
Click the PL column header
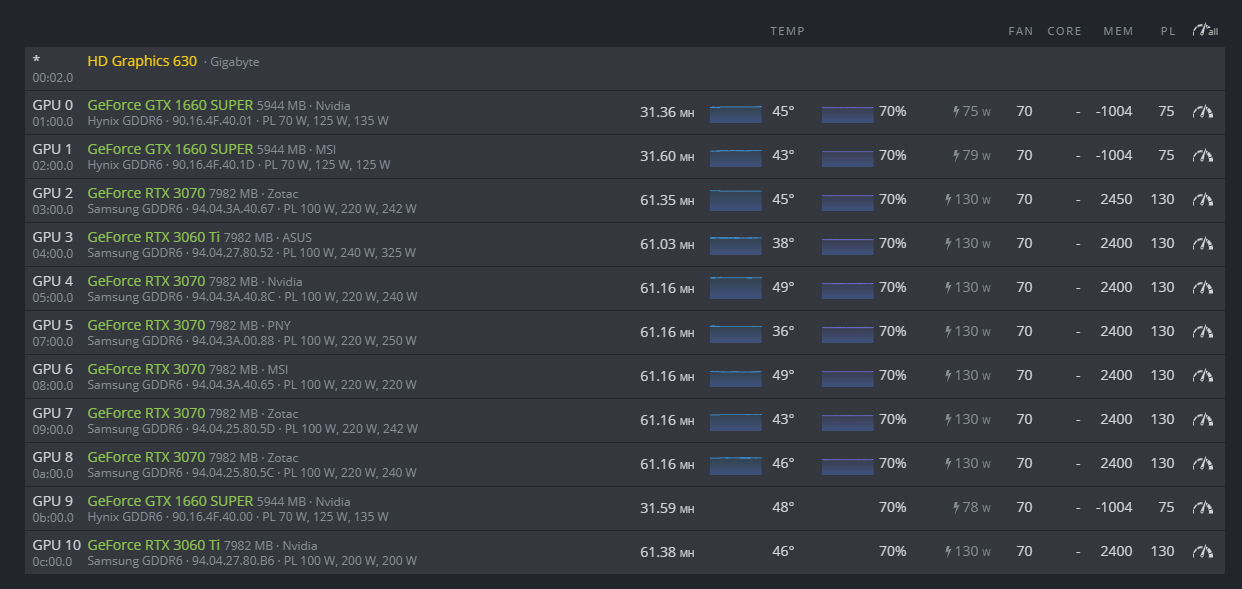click(1168, 31)
